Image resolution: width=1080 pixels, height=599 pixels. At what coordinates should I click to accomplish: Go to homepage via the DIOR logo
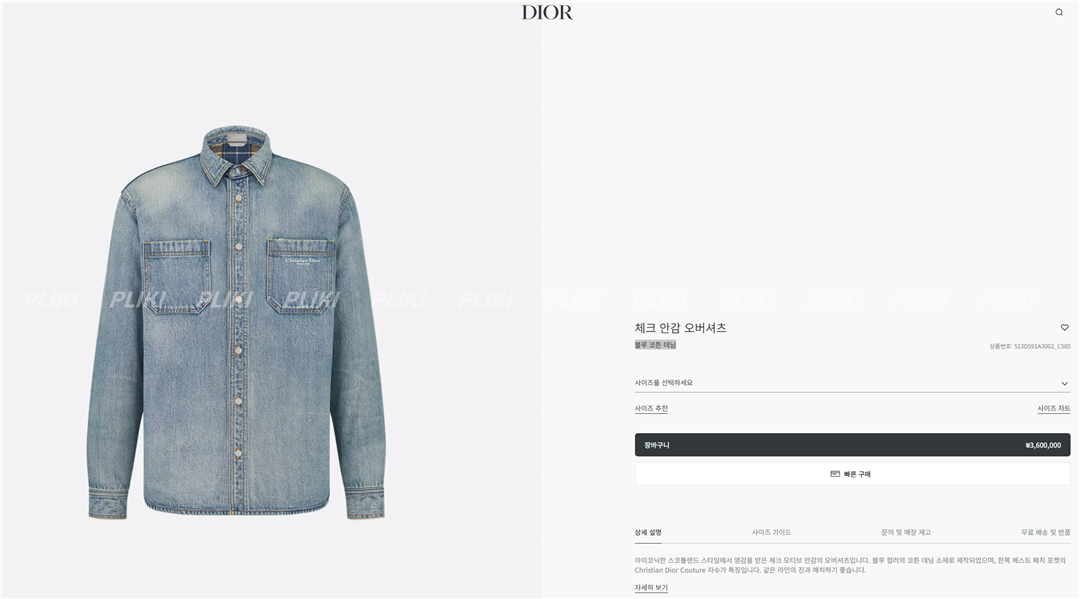click(x=547, y=12)
